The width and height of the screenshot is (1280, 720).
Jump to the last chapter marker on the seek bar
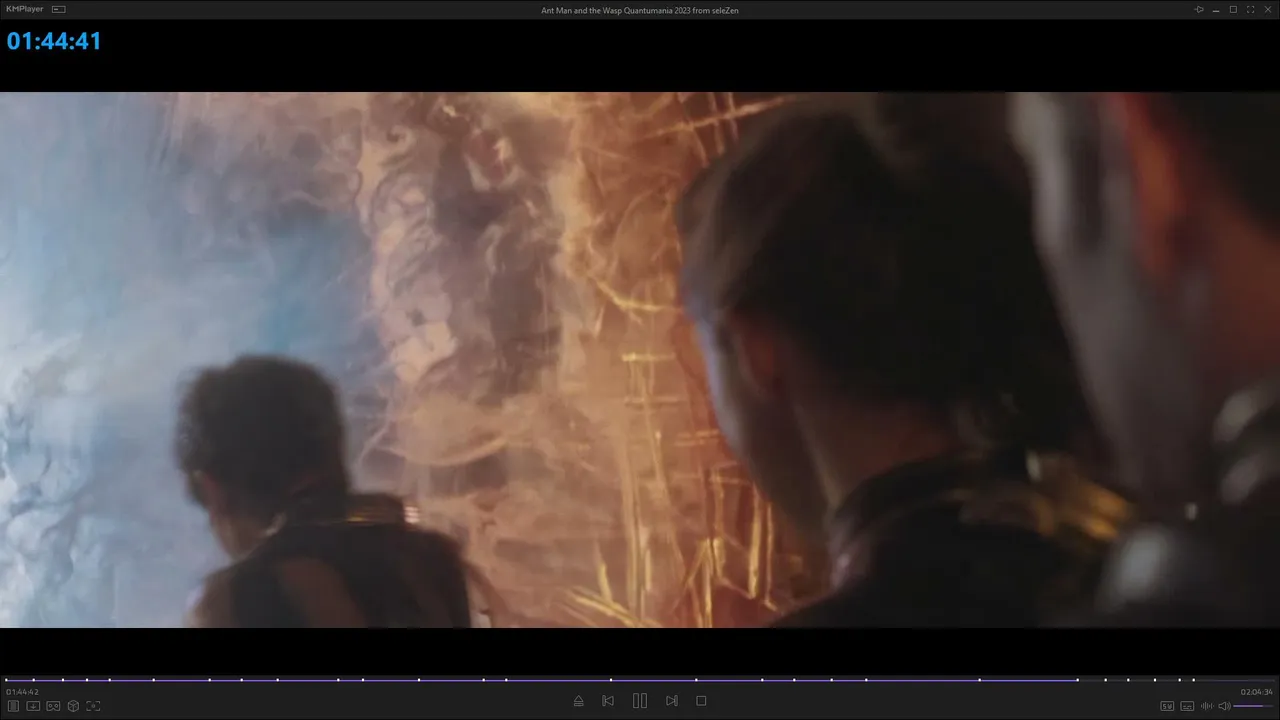(x=1193, y=680)
